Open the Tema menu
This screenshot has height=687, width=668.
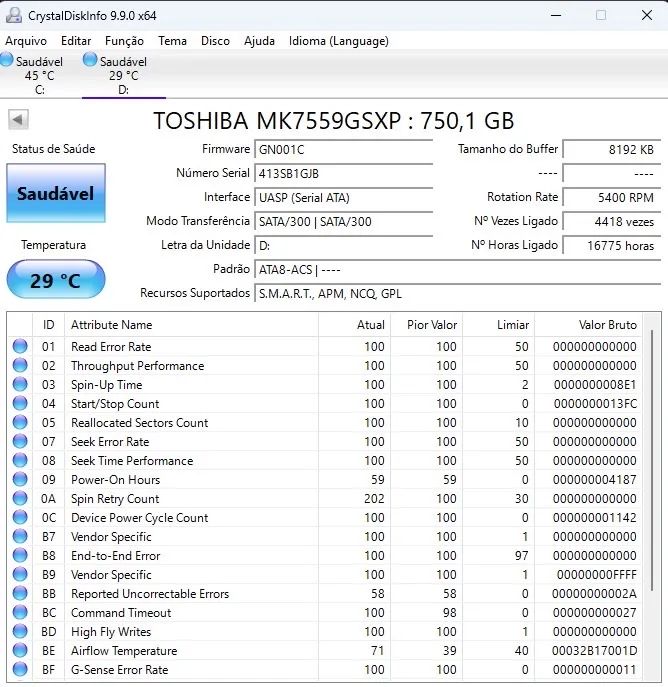(173, 41)
